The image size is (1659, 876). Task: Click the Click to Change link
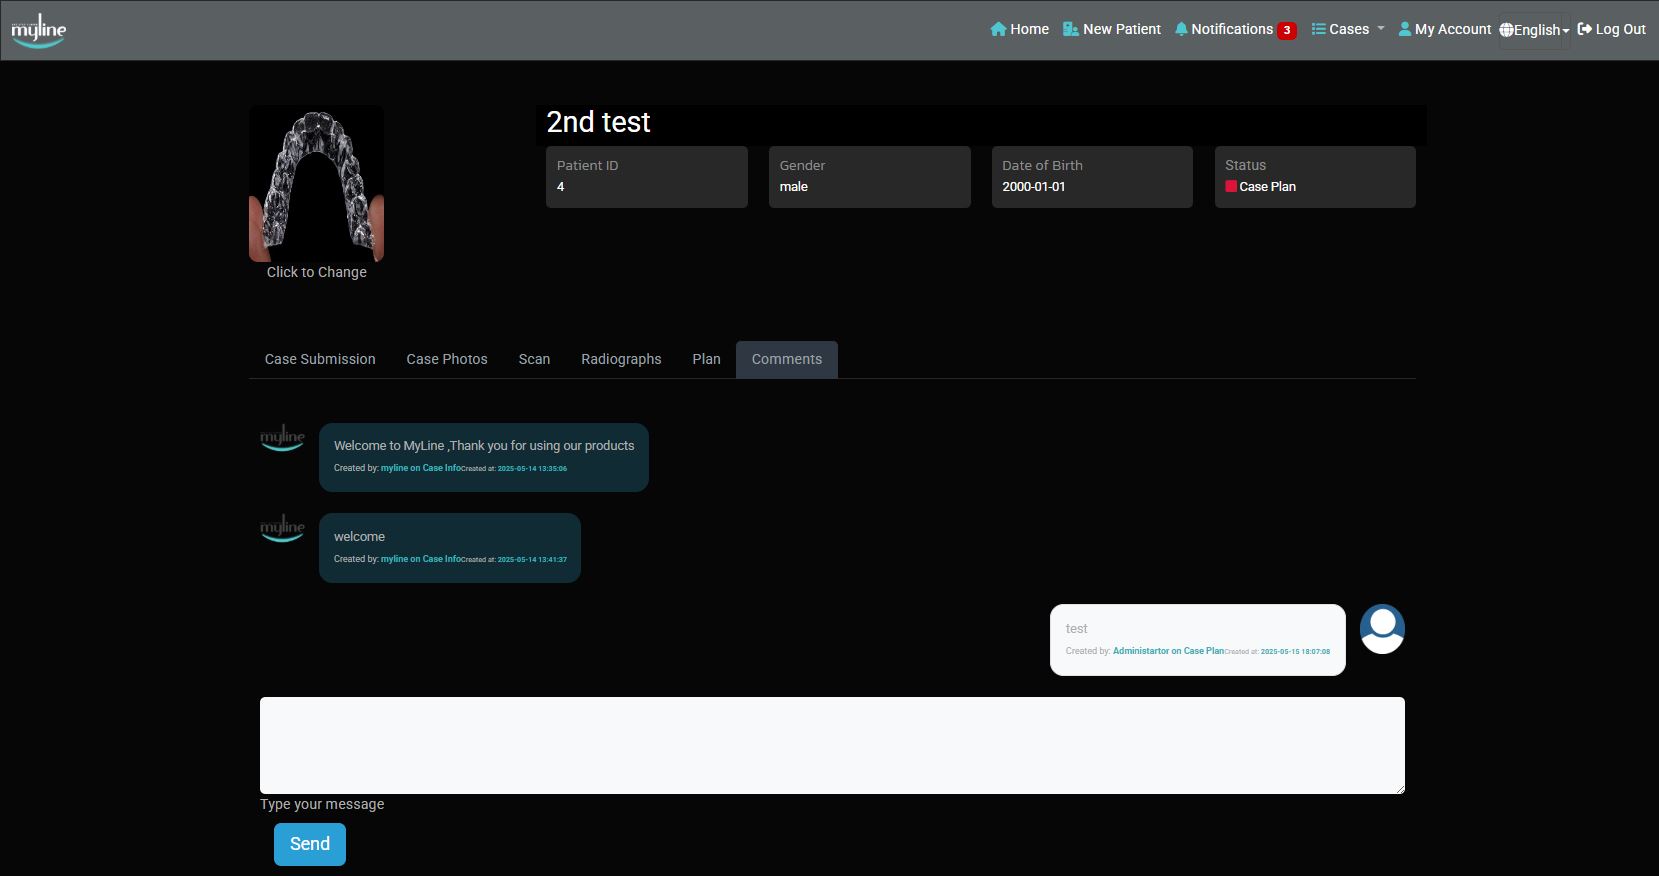(x=316, y=272)
